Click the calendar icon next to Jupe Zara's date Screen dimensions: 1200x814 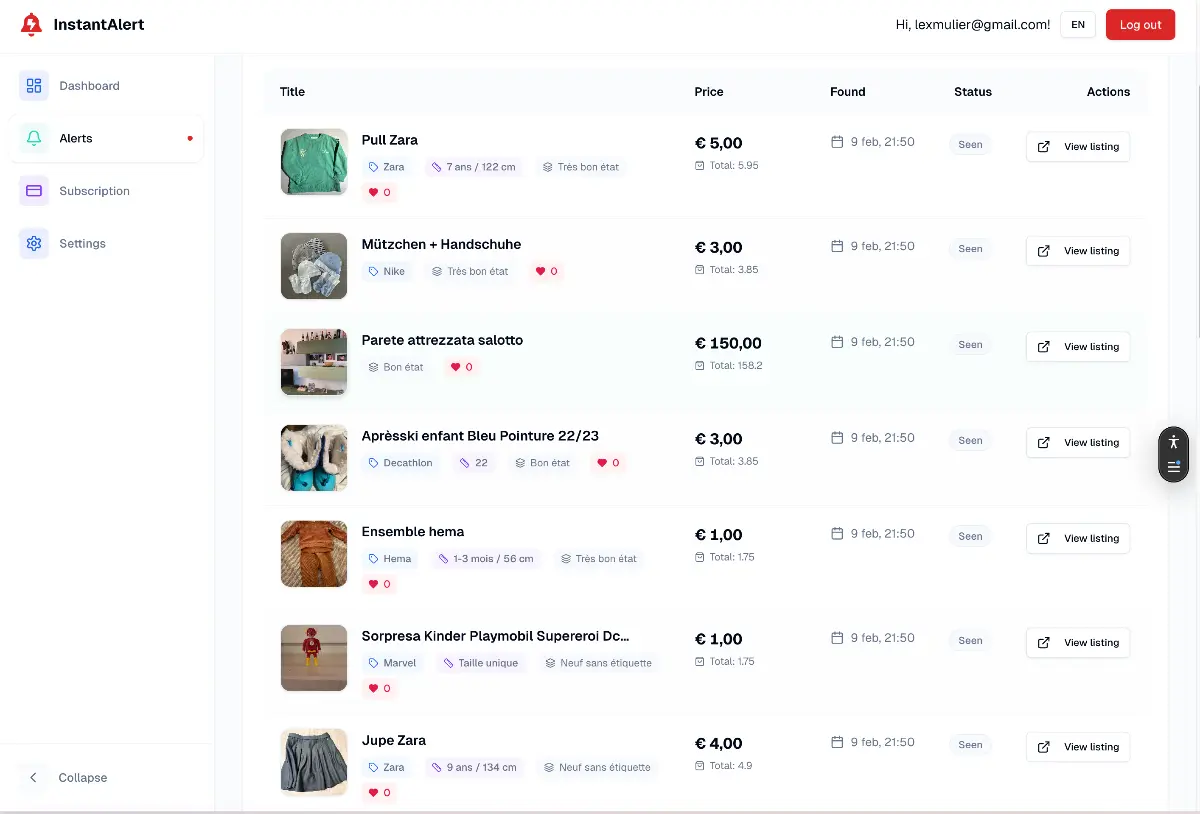tap(838, 741)
